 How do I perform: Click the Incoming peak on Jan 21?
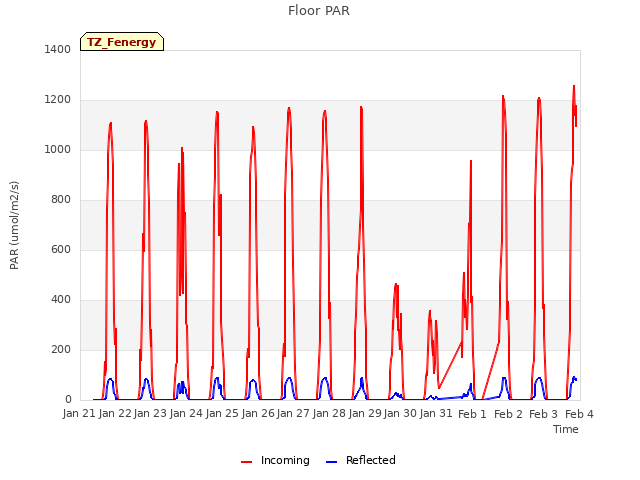coord(111,123)
